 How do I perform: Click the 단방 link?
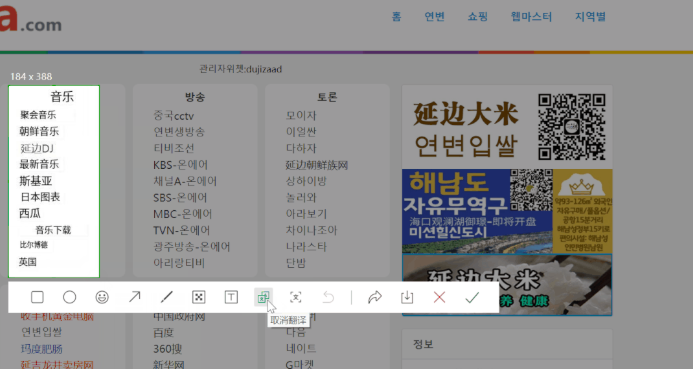[296, 263]
